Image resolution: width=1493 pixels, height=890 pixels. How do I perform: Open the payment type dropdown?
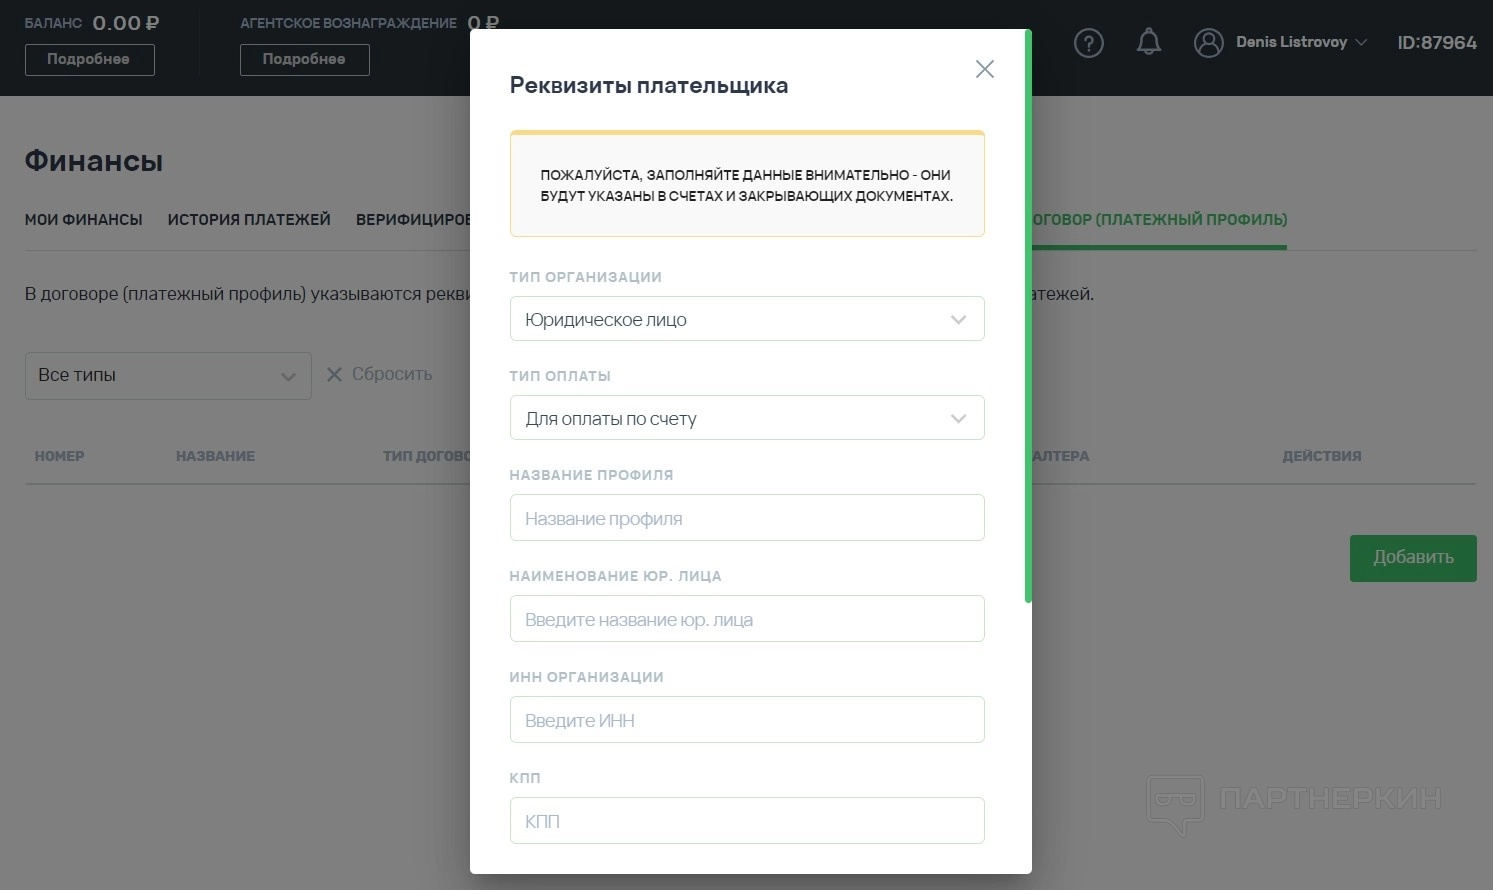click(746, 418)
